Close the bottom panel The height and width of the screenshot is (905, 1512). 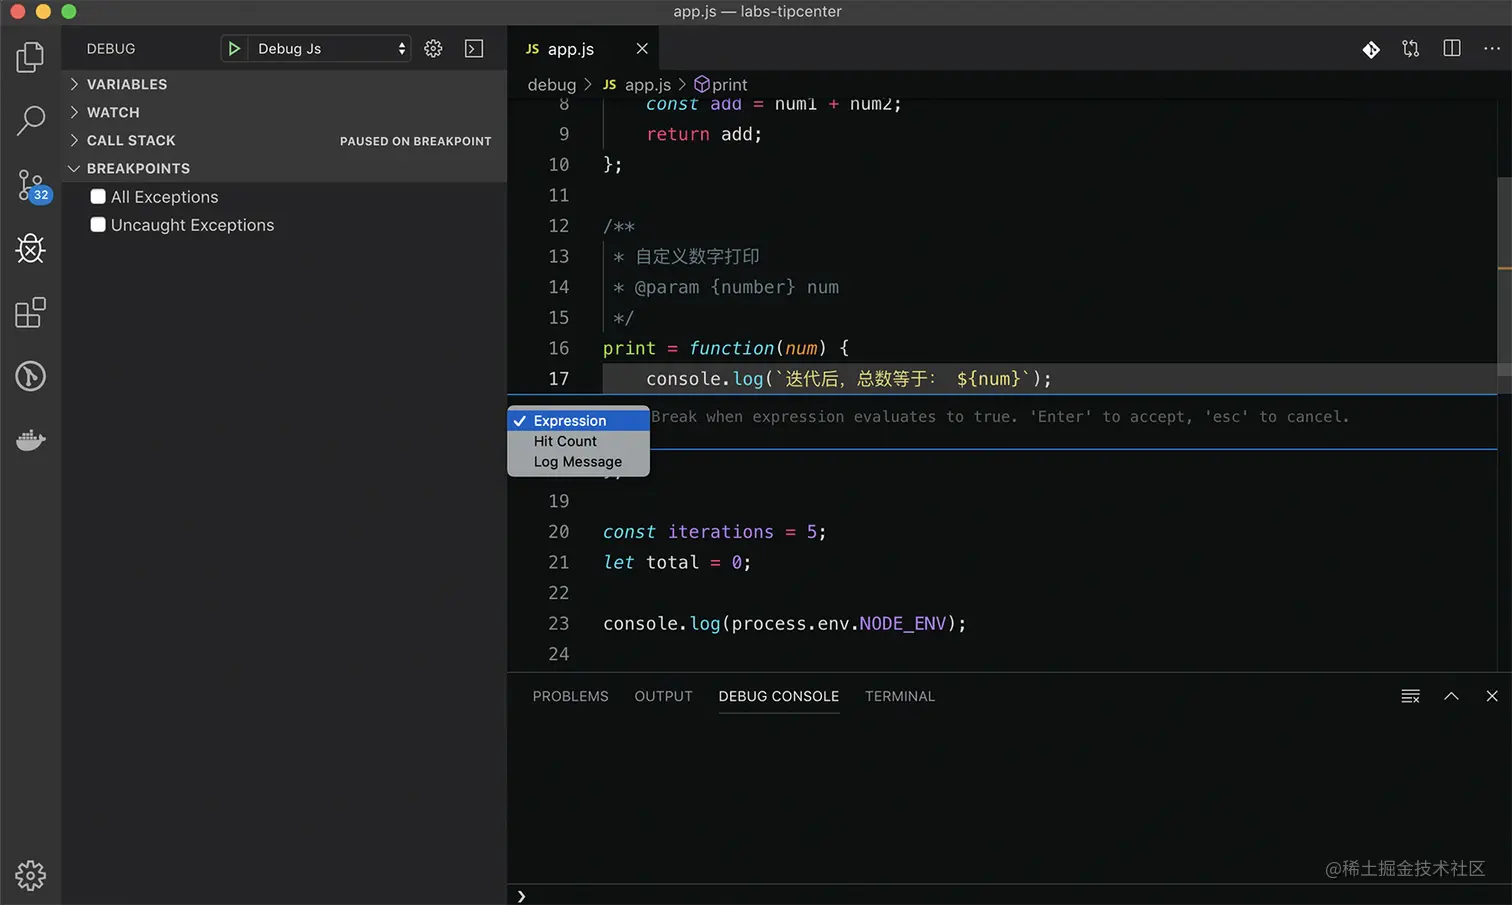[1492, 696]
